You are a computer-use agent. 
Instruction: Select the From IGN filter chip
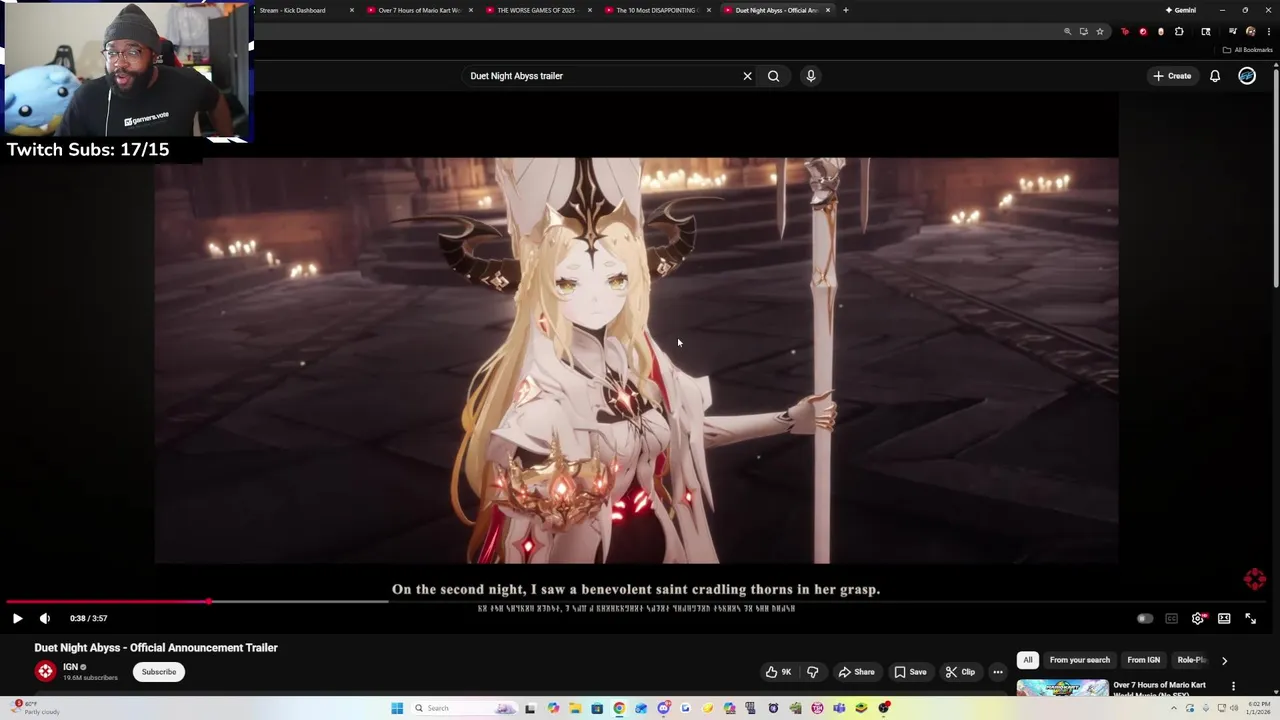[1143, 660]
